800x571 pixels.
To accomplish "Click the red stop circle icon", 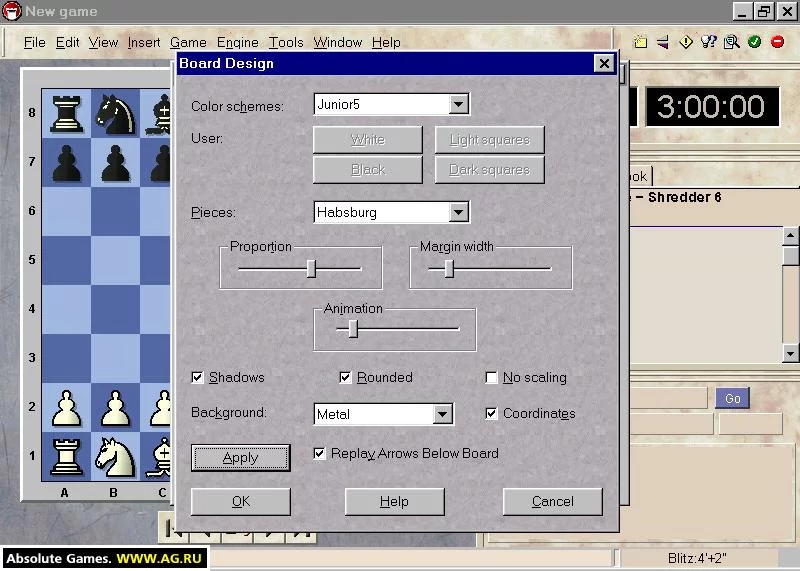I will [x=778, y=42].
